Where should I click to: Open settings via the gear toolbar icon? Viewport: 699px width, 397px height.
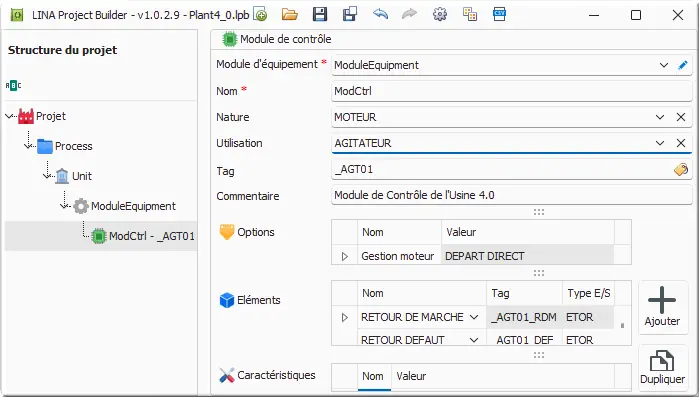coord(440,14)
